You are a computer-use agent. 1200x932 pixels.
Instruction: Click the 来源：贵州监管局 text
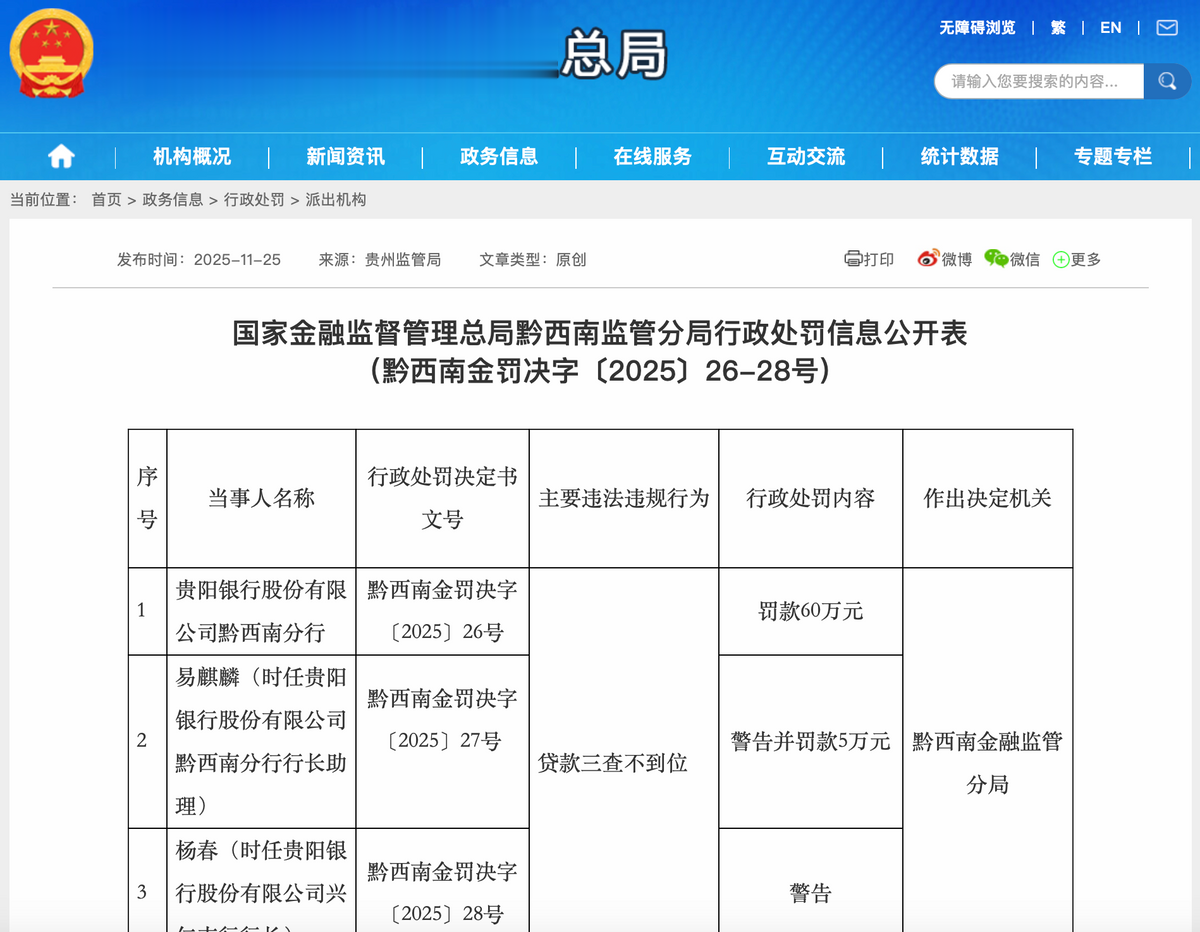point(380,259)
